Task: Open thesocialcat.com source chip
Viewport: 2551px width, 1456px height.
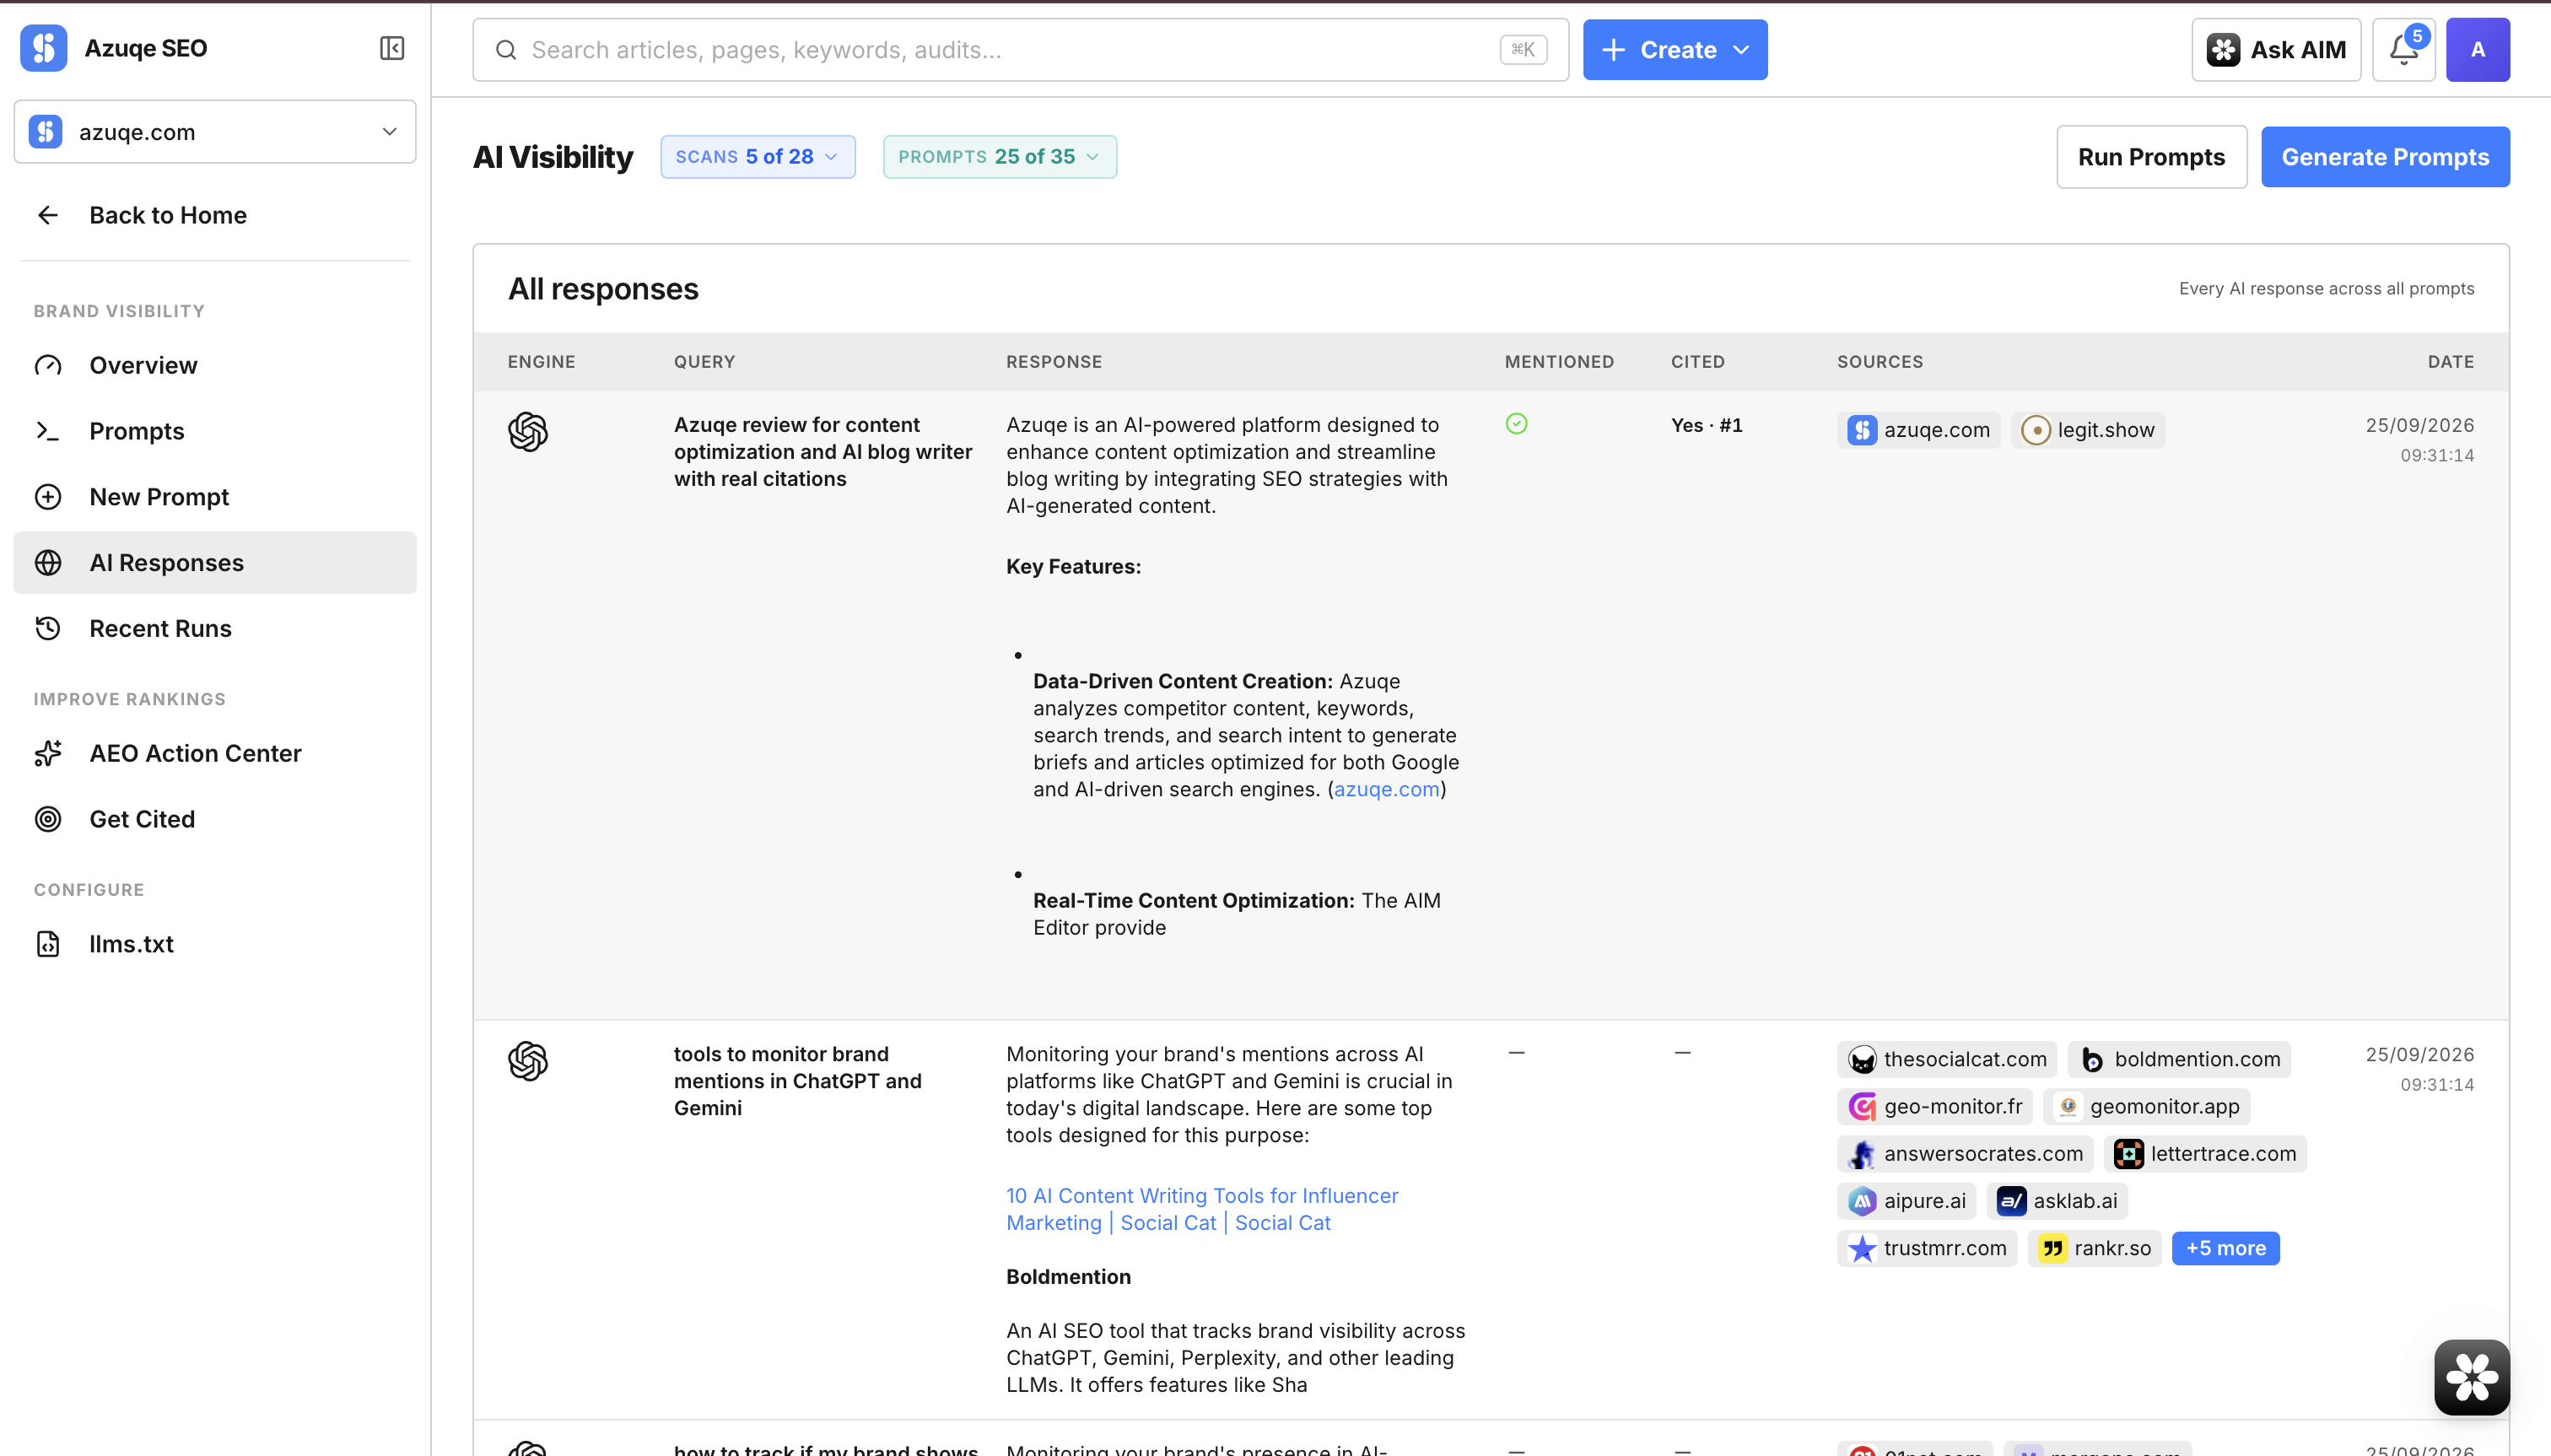Action: tap(1946, 1059)
